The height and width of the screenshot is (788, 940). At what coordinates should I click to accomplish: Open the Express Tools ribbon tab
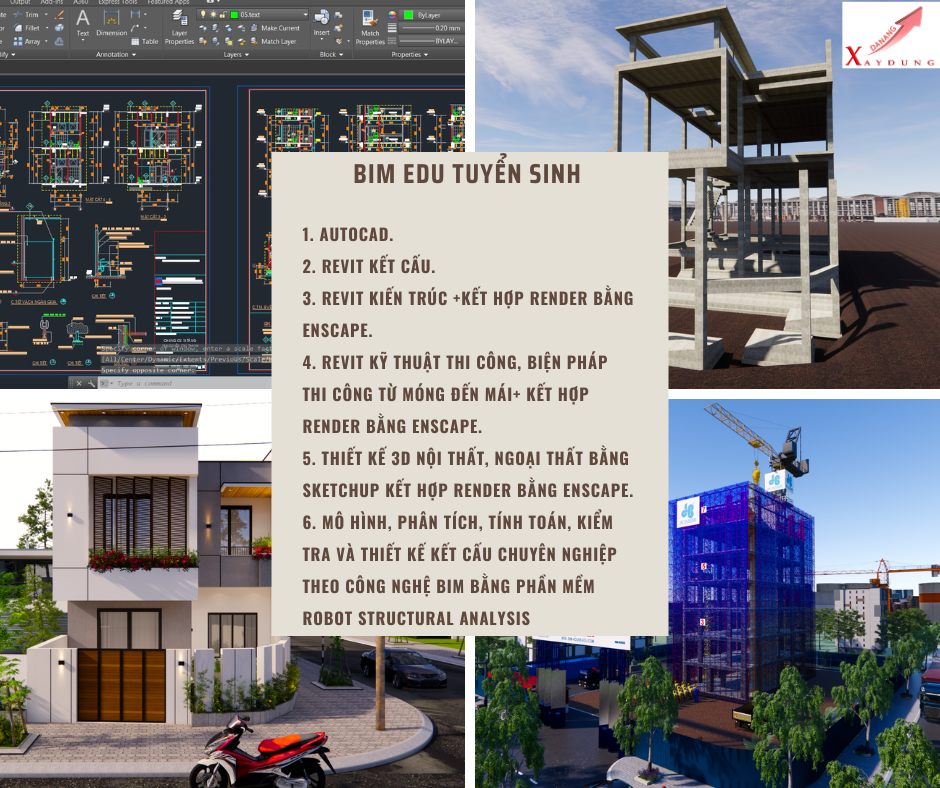click(x=118, y=3)
